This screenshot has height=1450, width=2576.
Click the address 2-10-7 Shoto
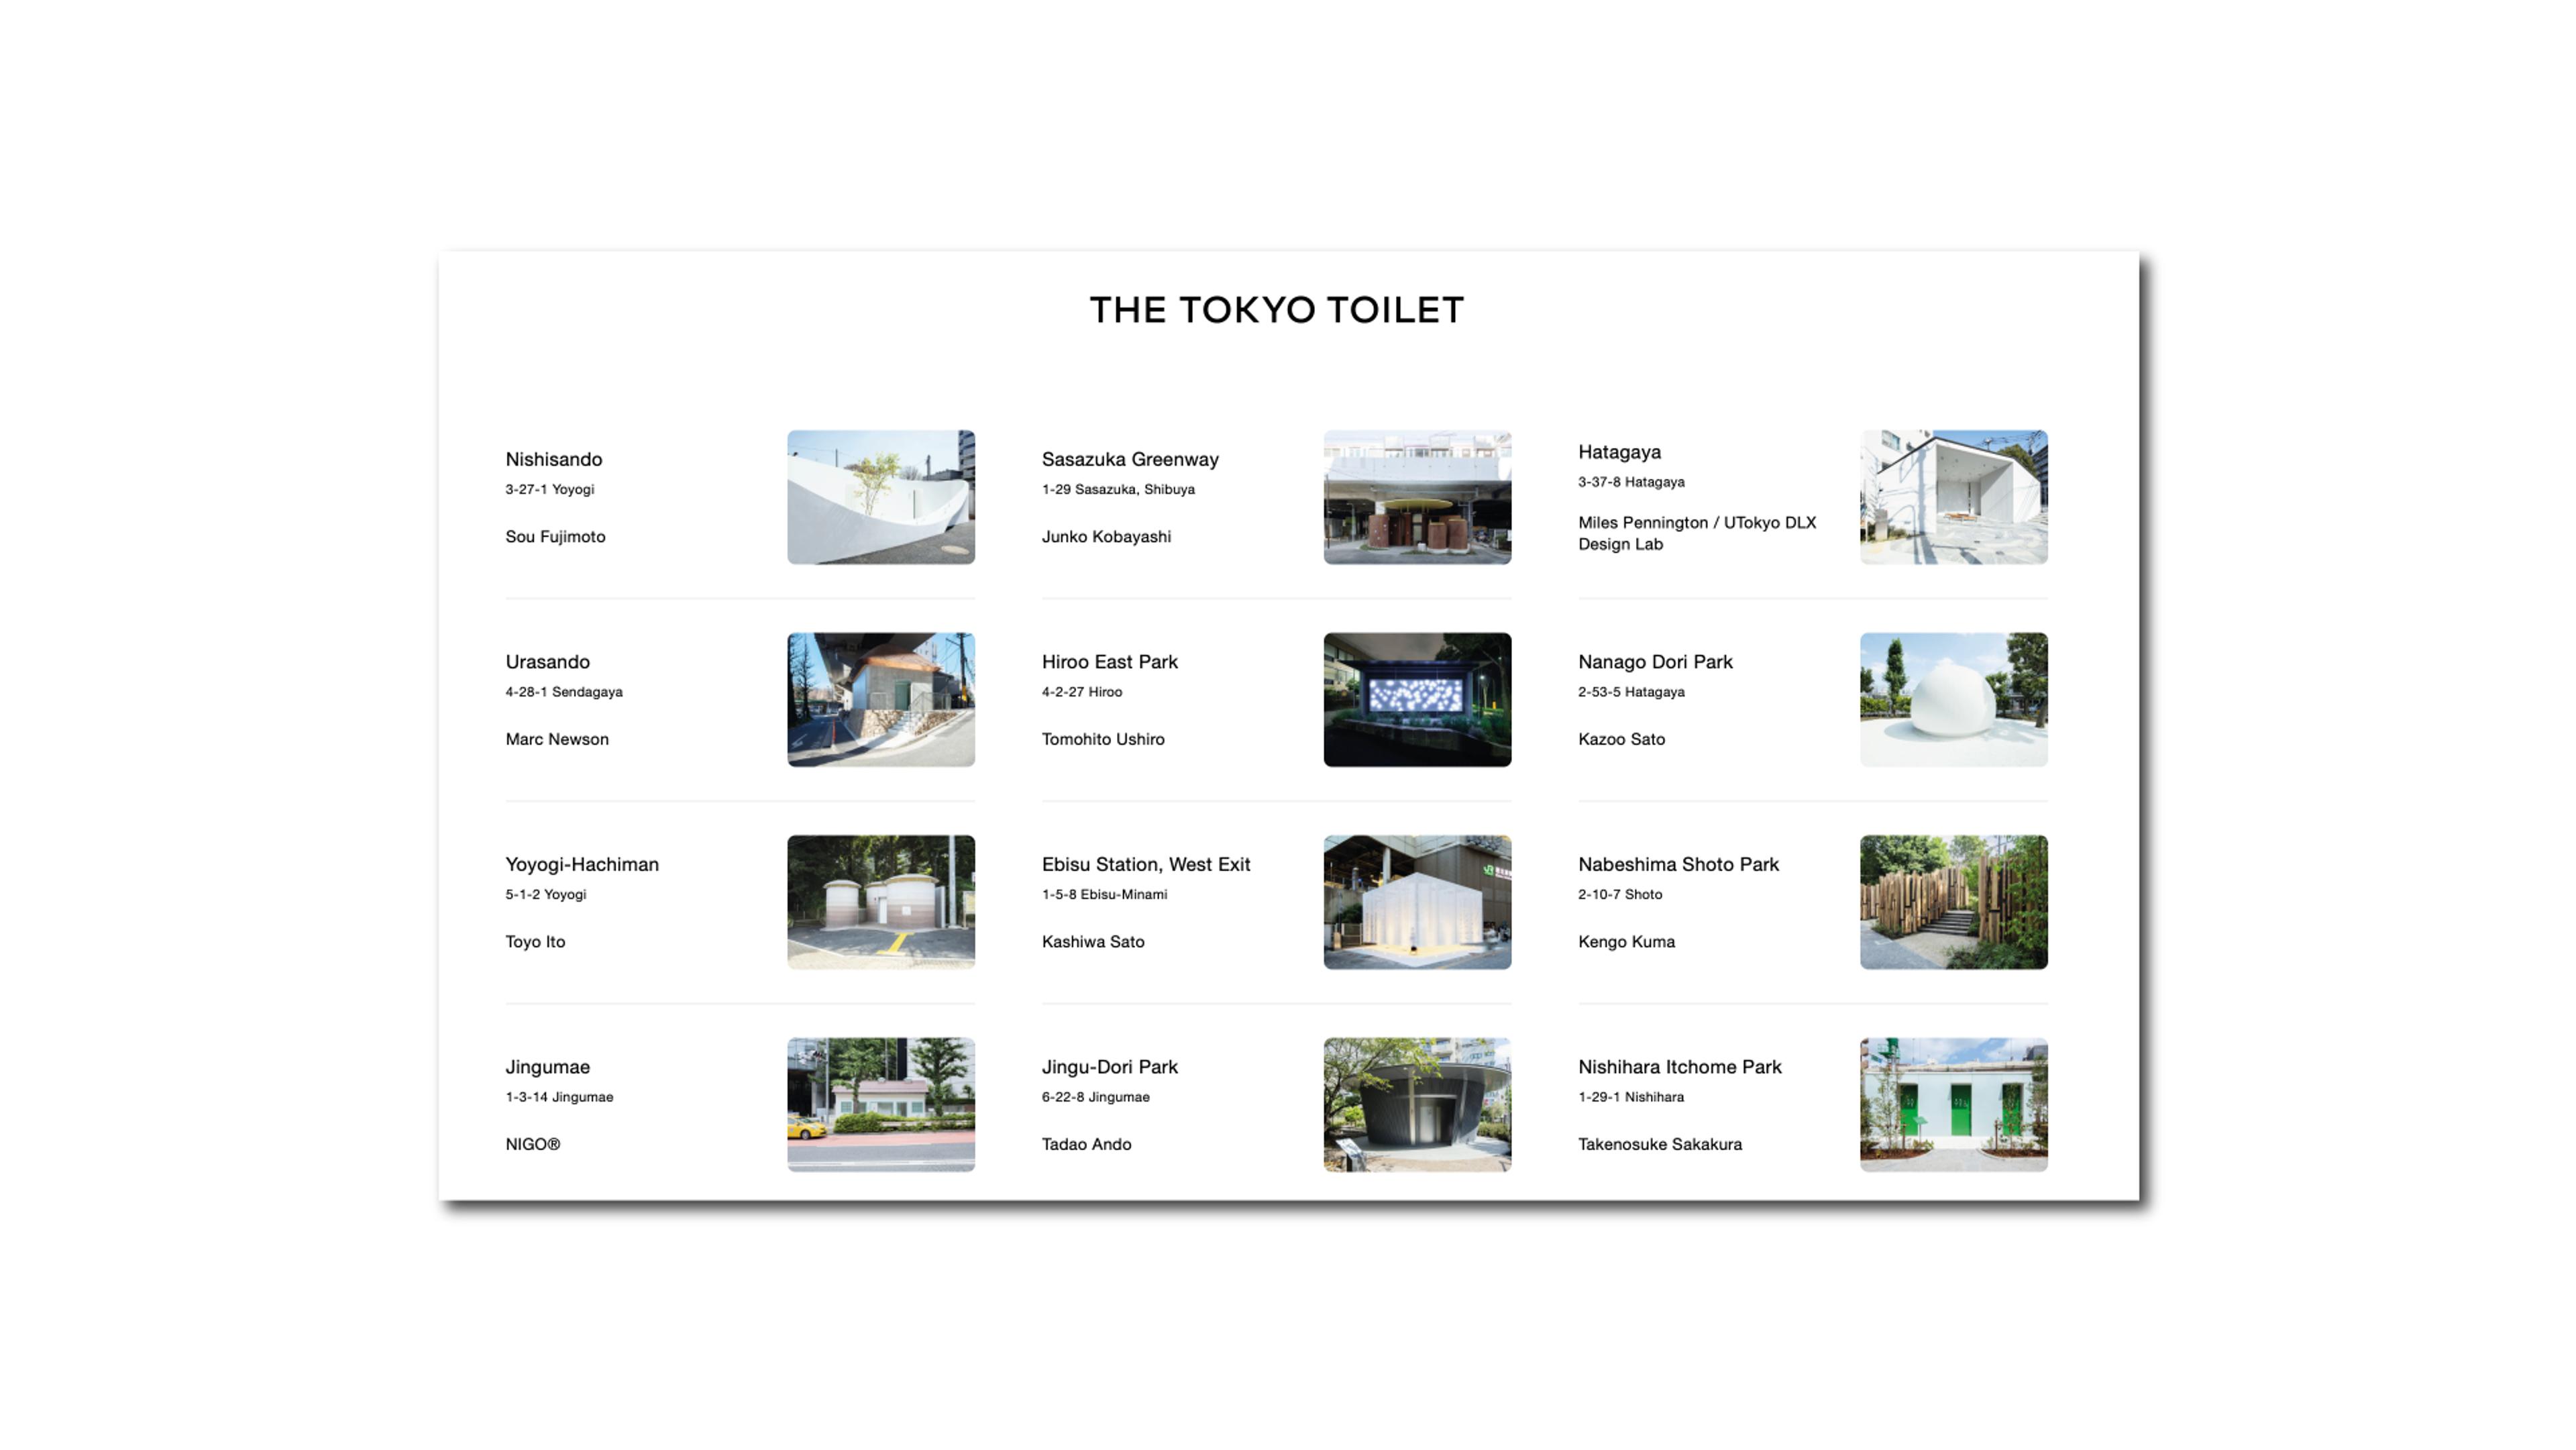coord(1620,895)
